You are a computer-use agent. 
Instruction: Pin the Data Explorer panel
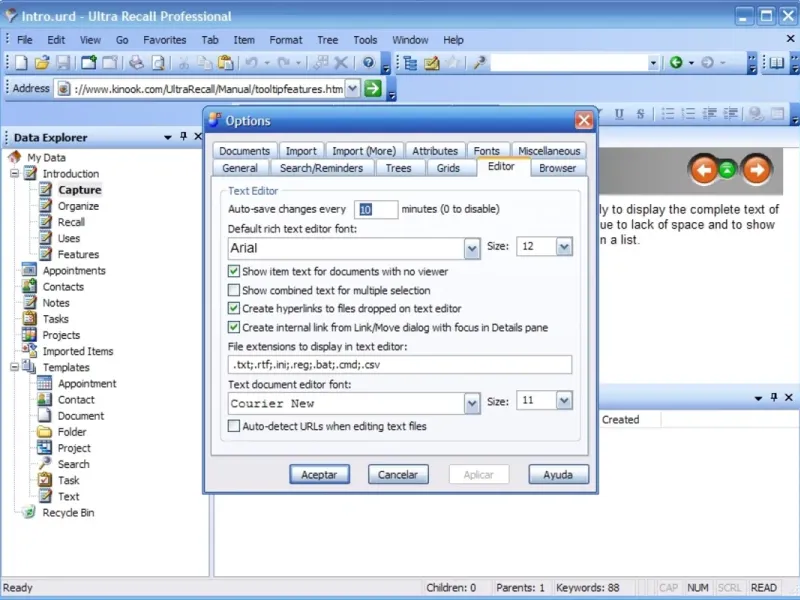pos(183,137)
